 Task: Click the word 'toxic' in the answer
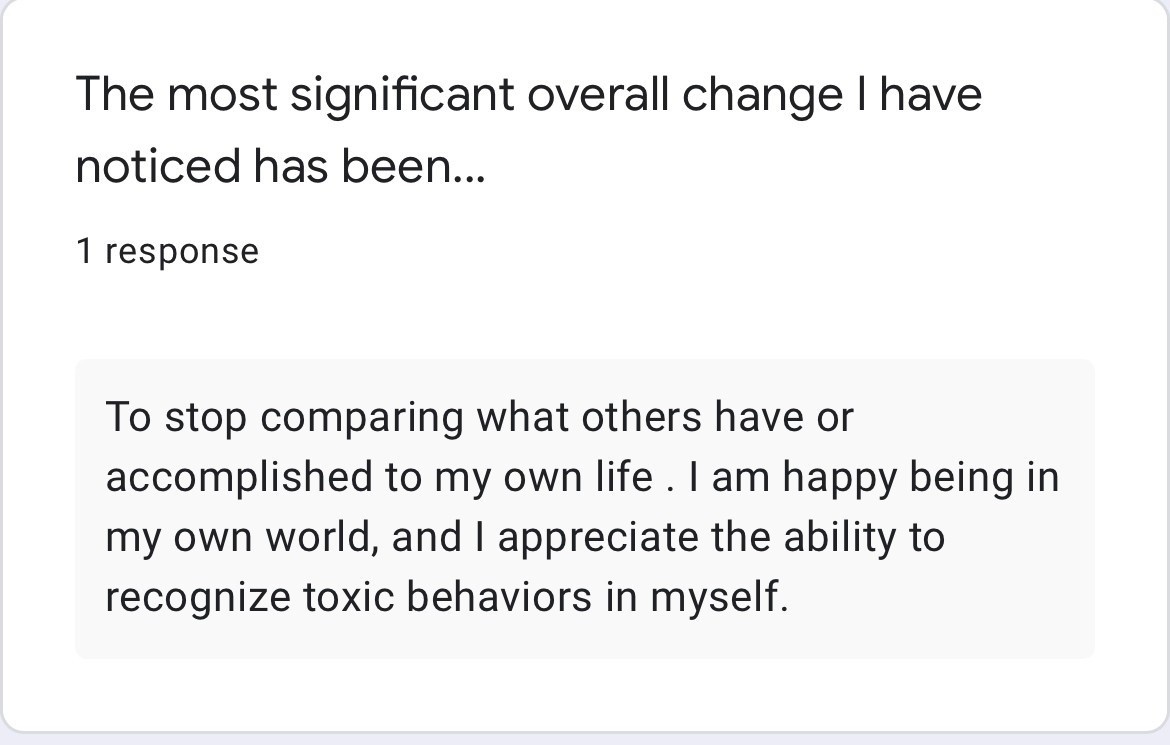click(348, 597)
